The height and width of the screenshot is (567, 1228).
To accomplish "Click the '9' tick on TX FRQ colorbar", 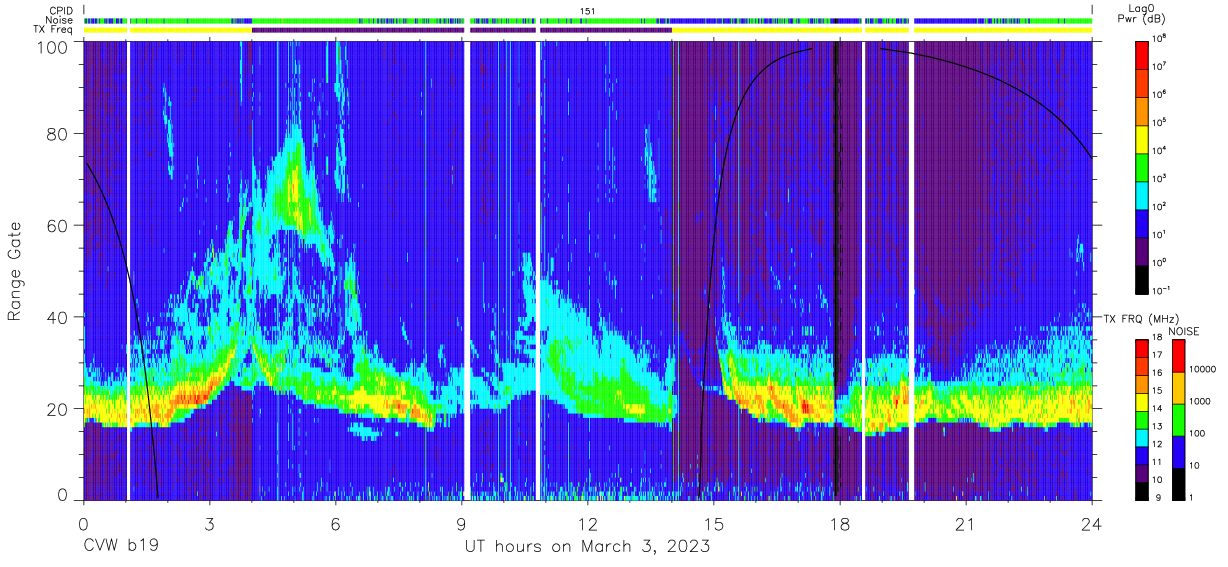I will (x=1157, y=497).
